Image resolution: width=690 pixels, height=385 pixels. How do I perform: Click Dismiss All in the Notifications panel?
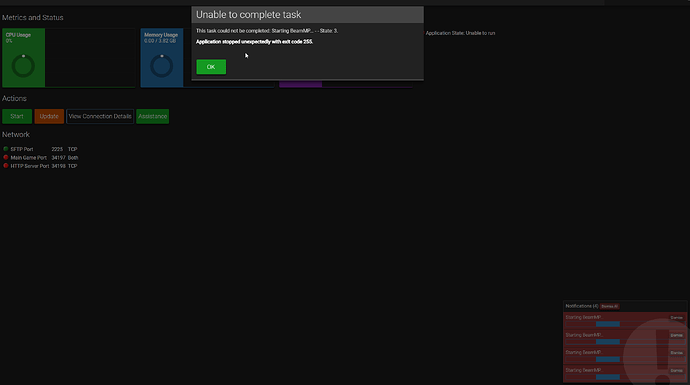click(x=609, y=306)
